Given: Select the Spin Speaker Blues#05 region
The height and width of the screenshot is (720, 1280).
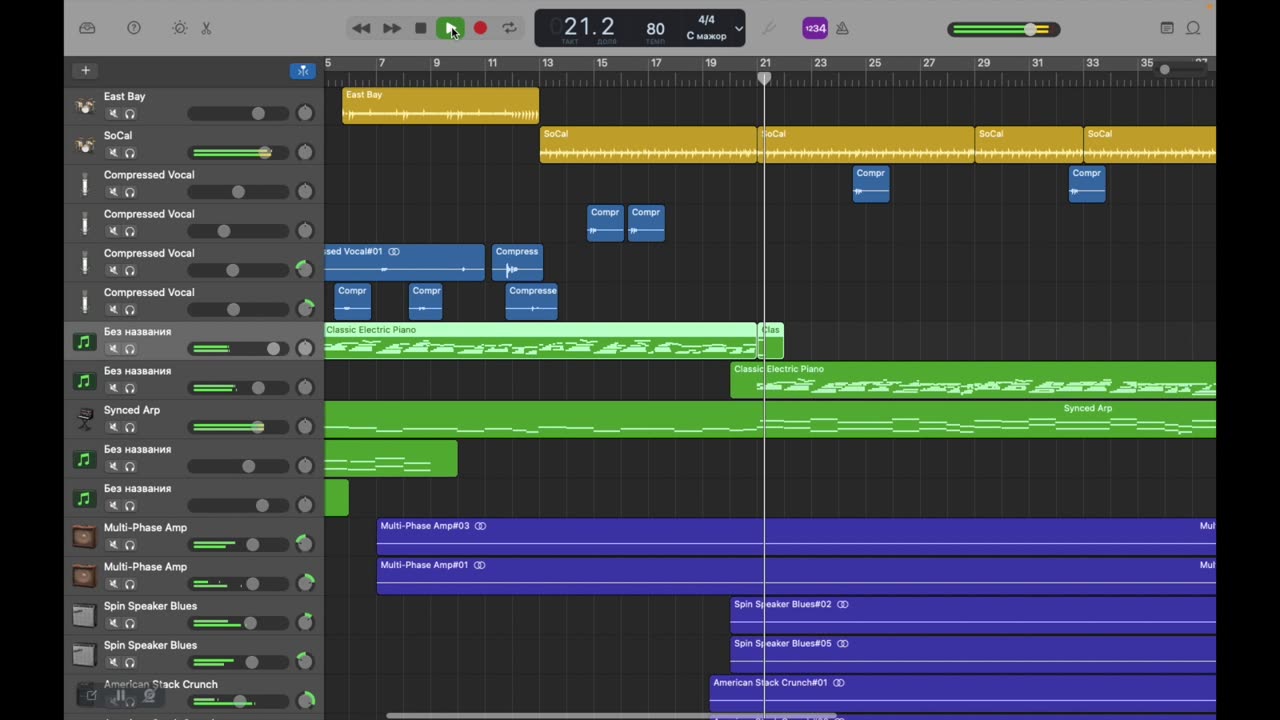Looking at the screenshot, I should pyautogui.click(x=973, y=653).
